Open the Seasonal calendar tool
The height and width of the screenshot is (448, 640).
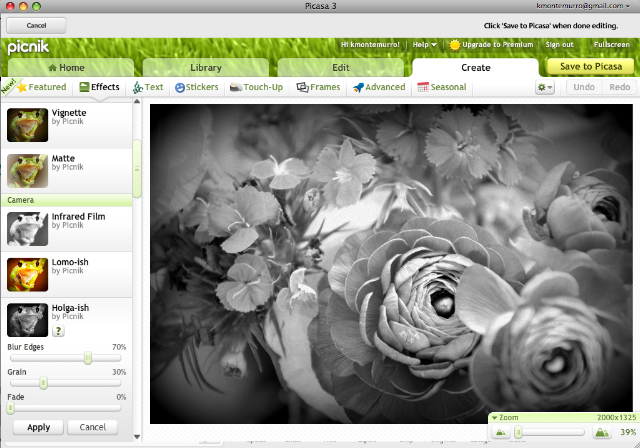click(442, 87)
